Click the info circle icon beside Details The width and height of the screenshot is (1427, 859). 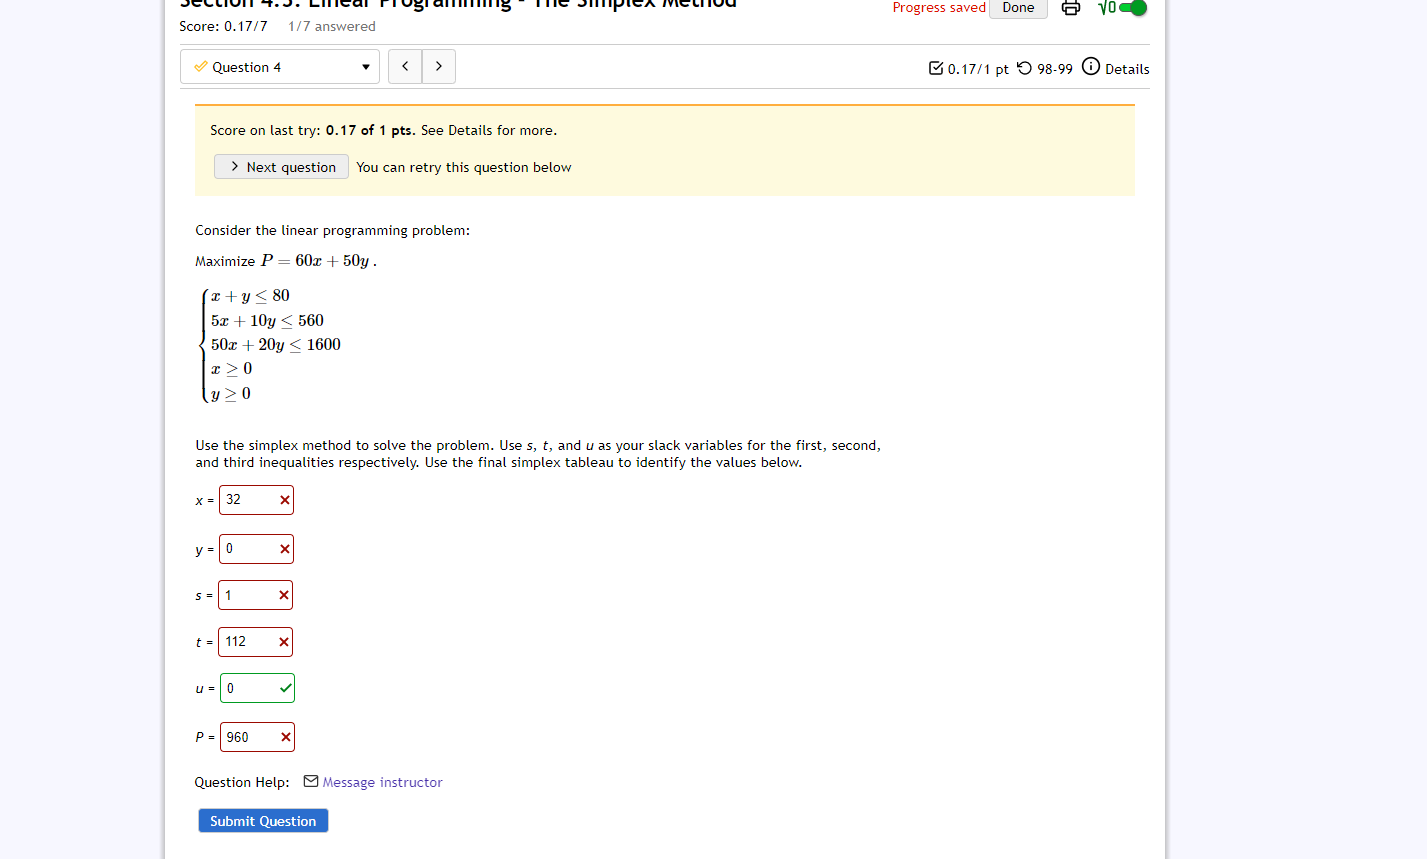point(1089,68)
